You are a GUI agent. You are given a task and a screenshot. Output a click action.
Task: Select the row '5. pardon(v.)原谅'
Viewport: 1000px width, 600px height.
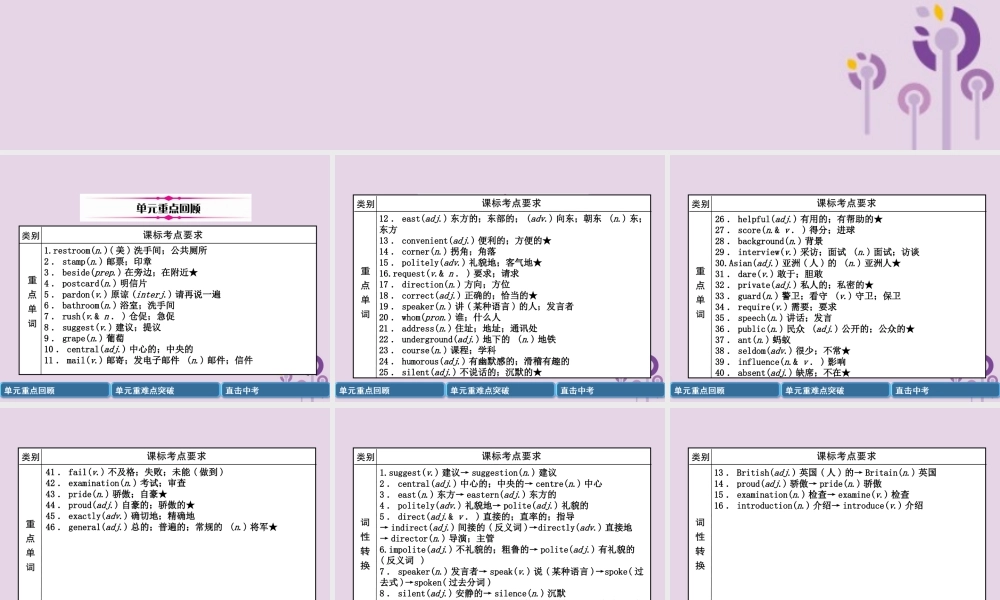point(132,295)
